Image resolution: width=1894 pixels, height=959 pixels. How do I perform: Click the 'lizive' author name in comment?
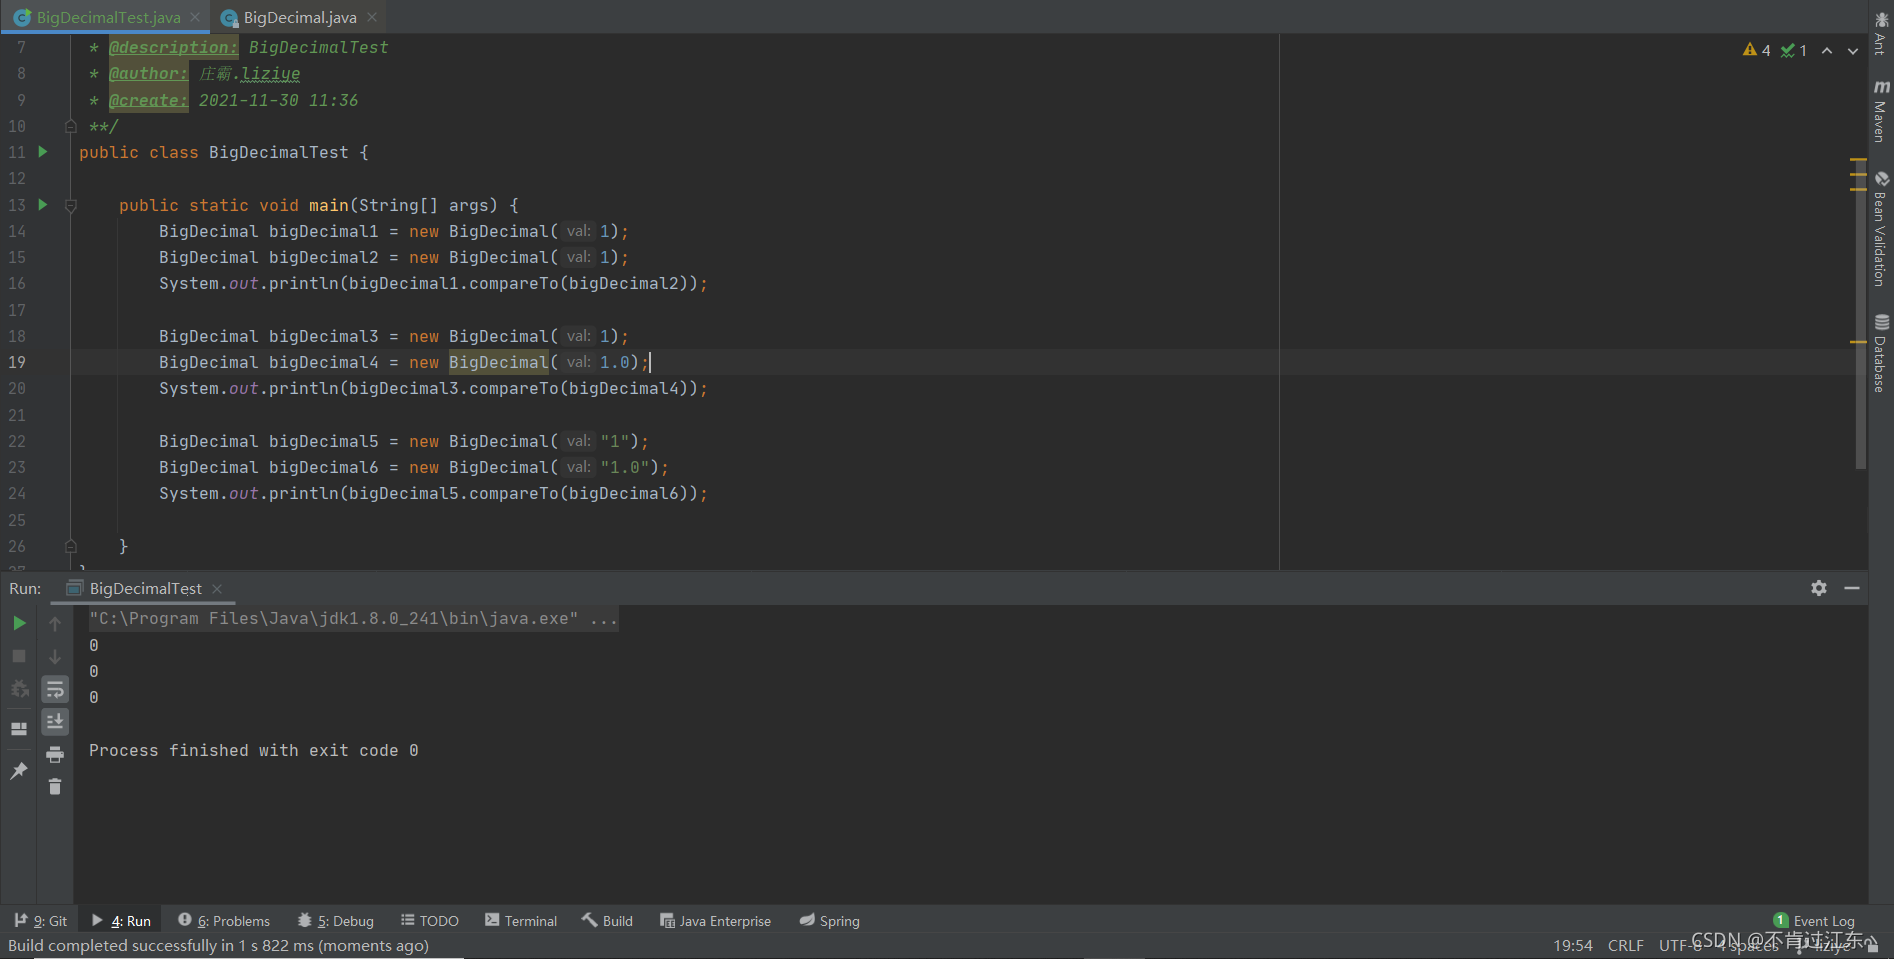pyautogui.click(x=270, y=74)
